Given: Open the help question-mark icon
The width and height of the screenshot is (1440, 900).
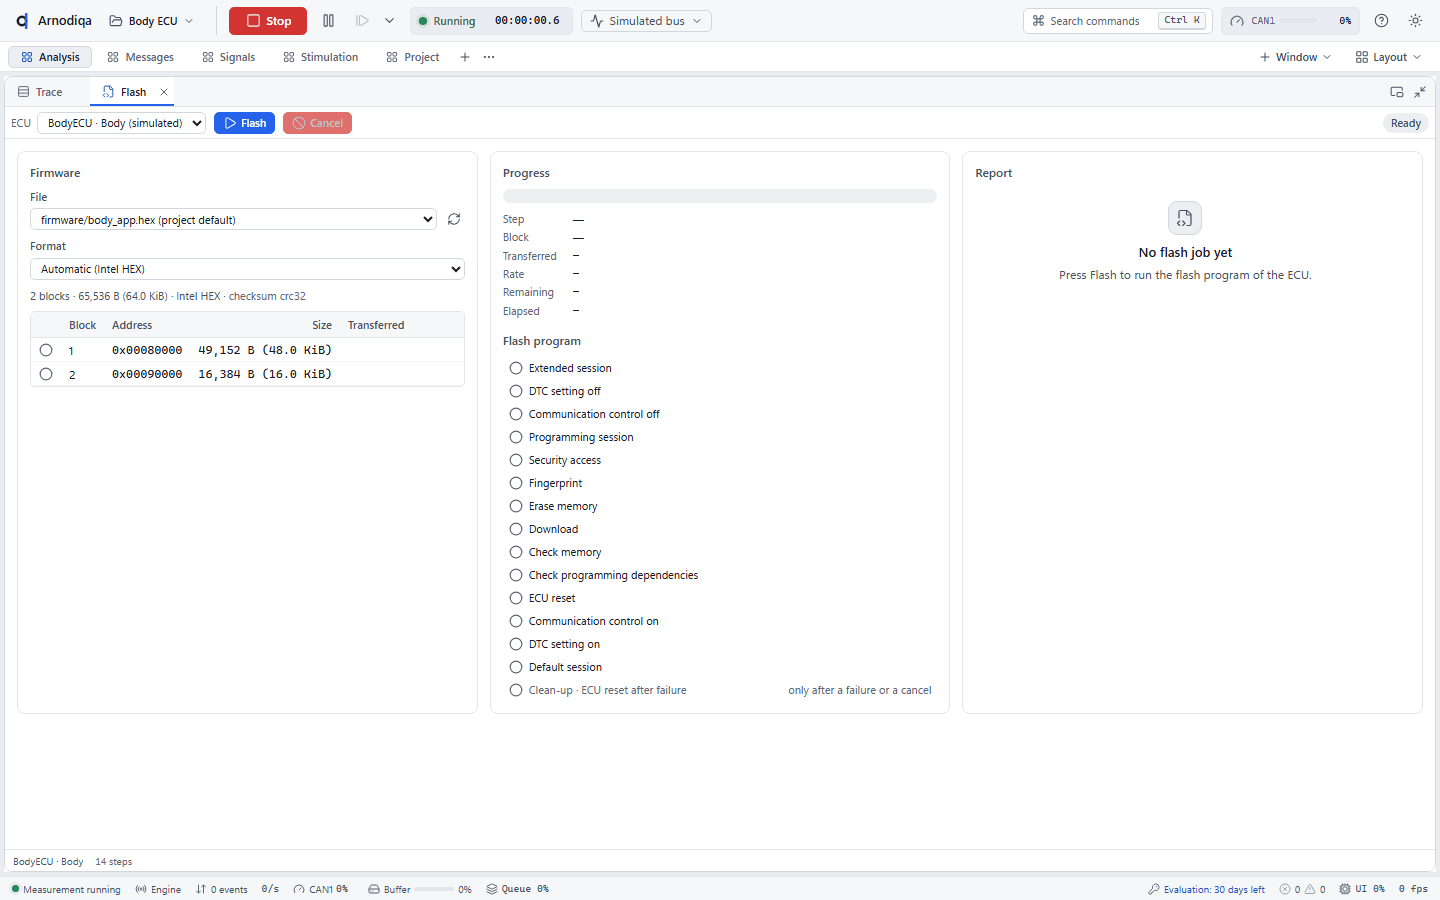Looking at the screenshot, I should point(1382,21).
